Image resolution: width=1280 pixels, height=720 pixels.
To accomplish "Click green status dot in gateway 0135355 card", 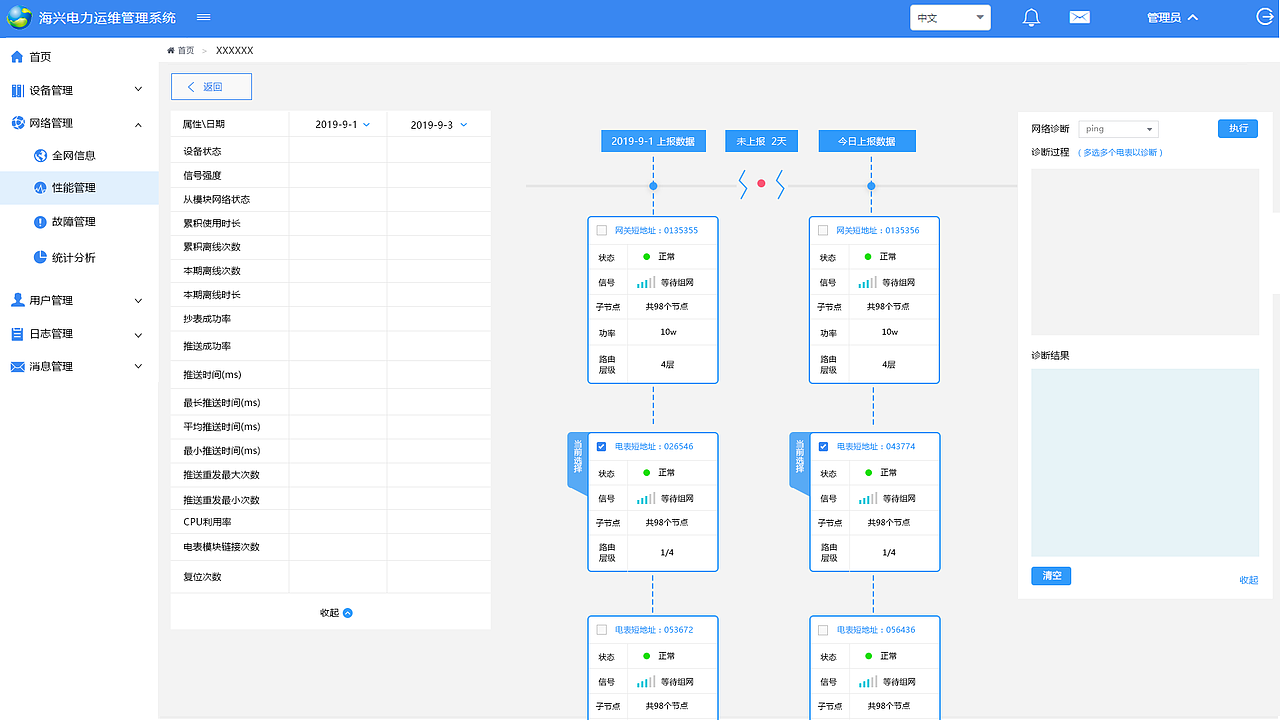I will click(x=647, y=256).
